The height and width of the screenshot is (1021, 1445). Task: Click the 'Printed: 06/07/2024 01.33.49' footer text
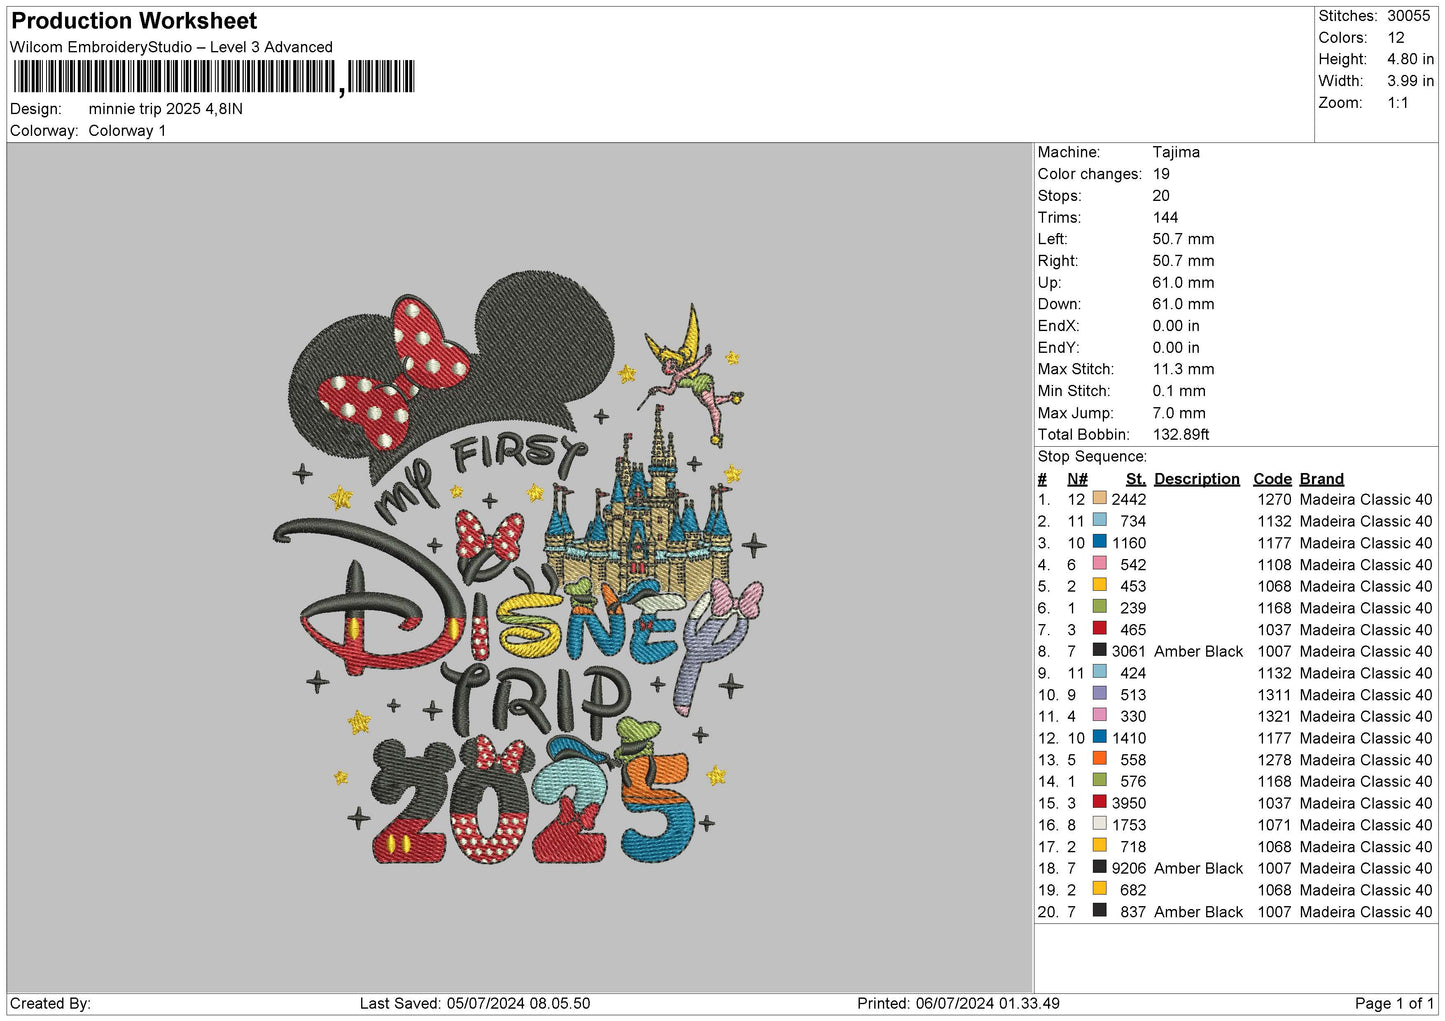click(x=958, y=1003)
